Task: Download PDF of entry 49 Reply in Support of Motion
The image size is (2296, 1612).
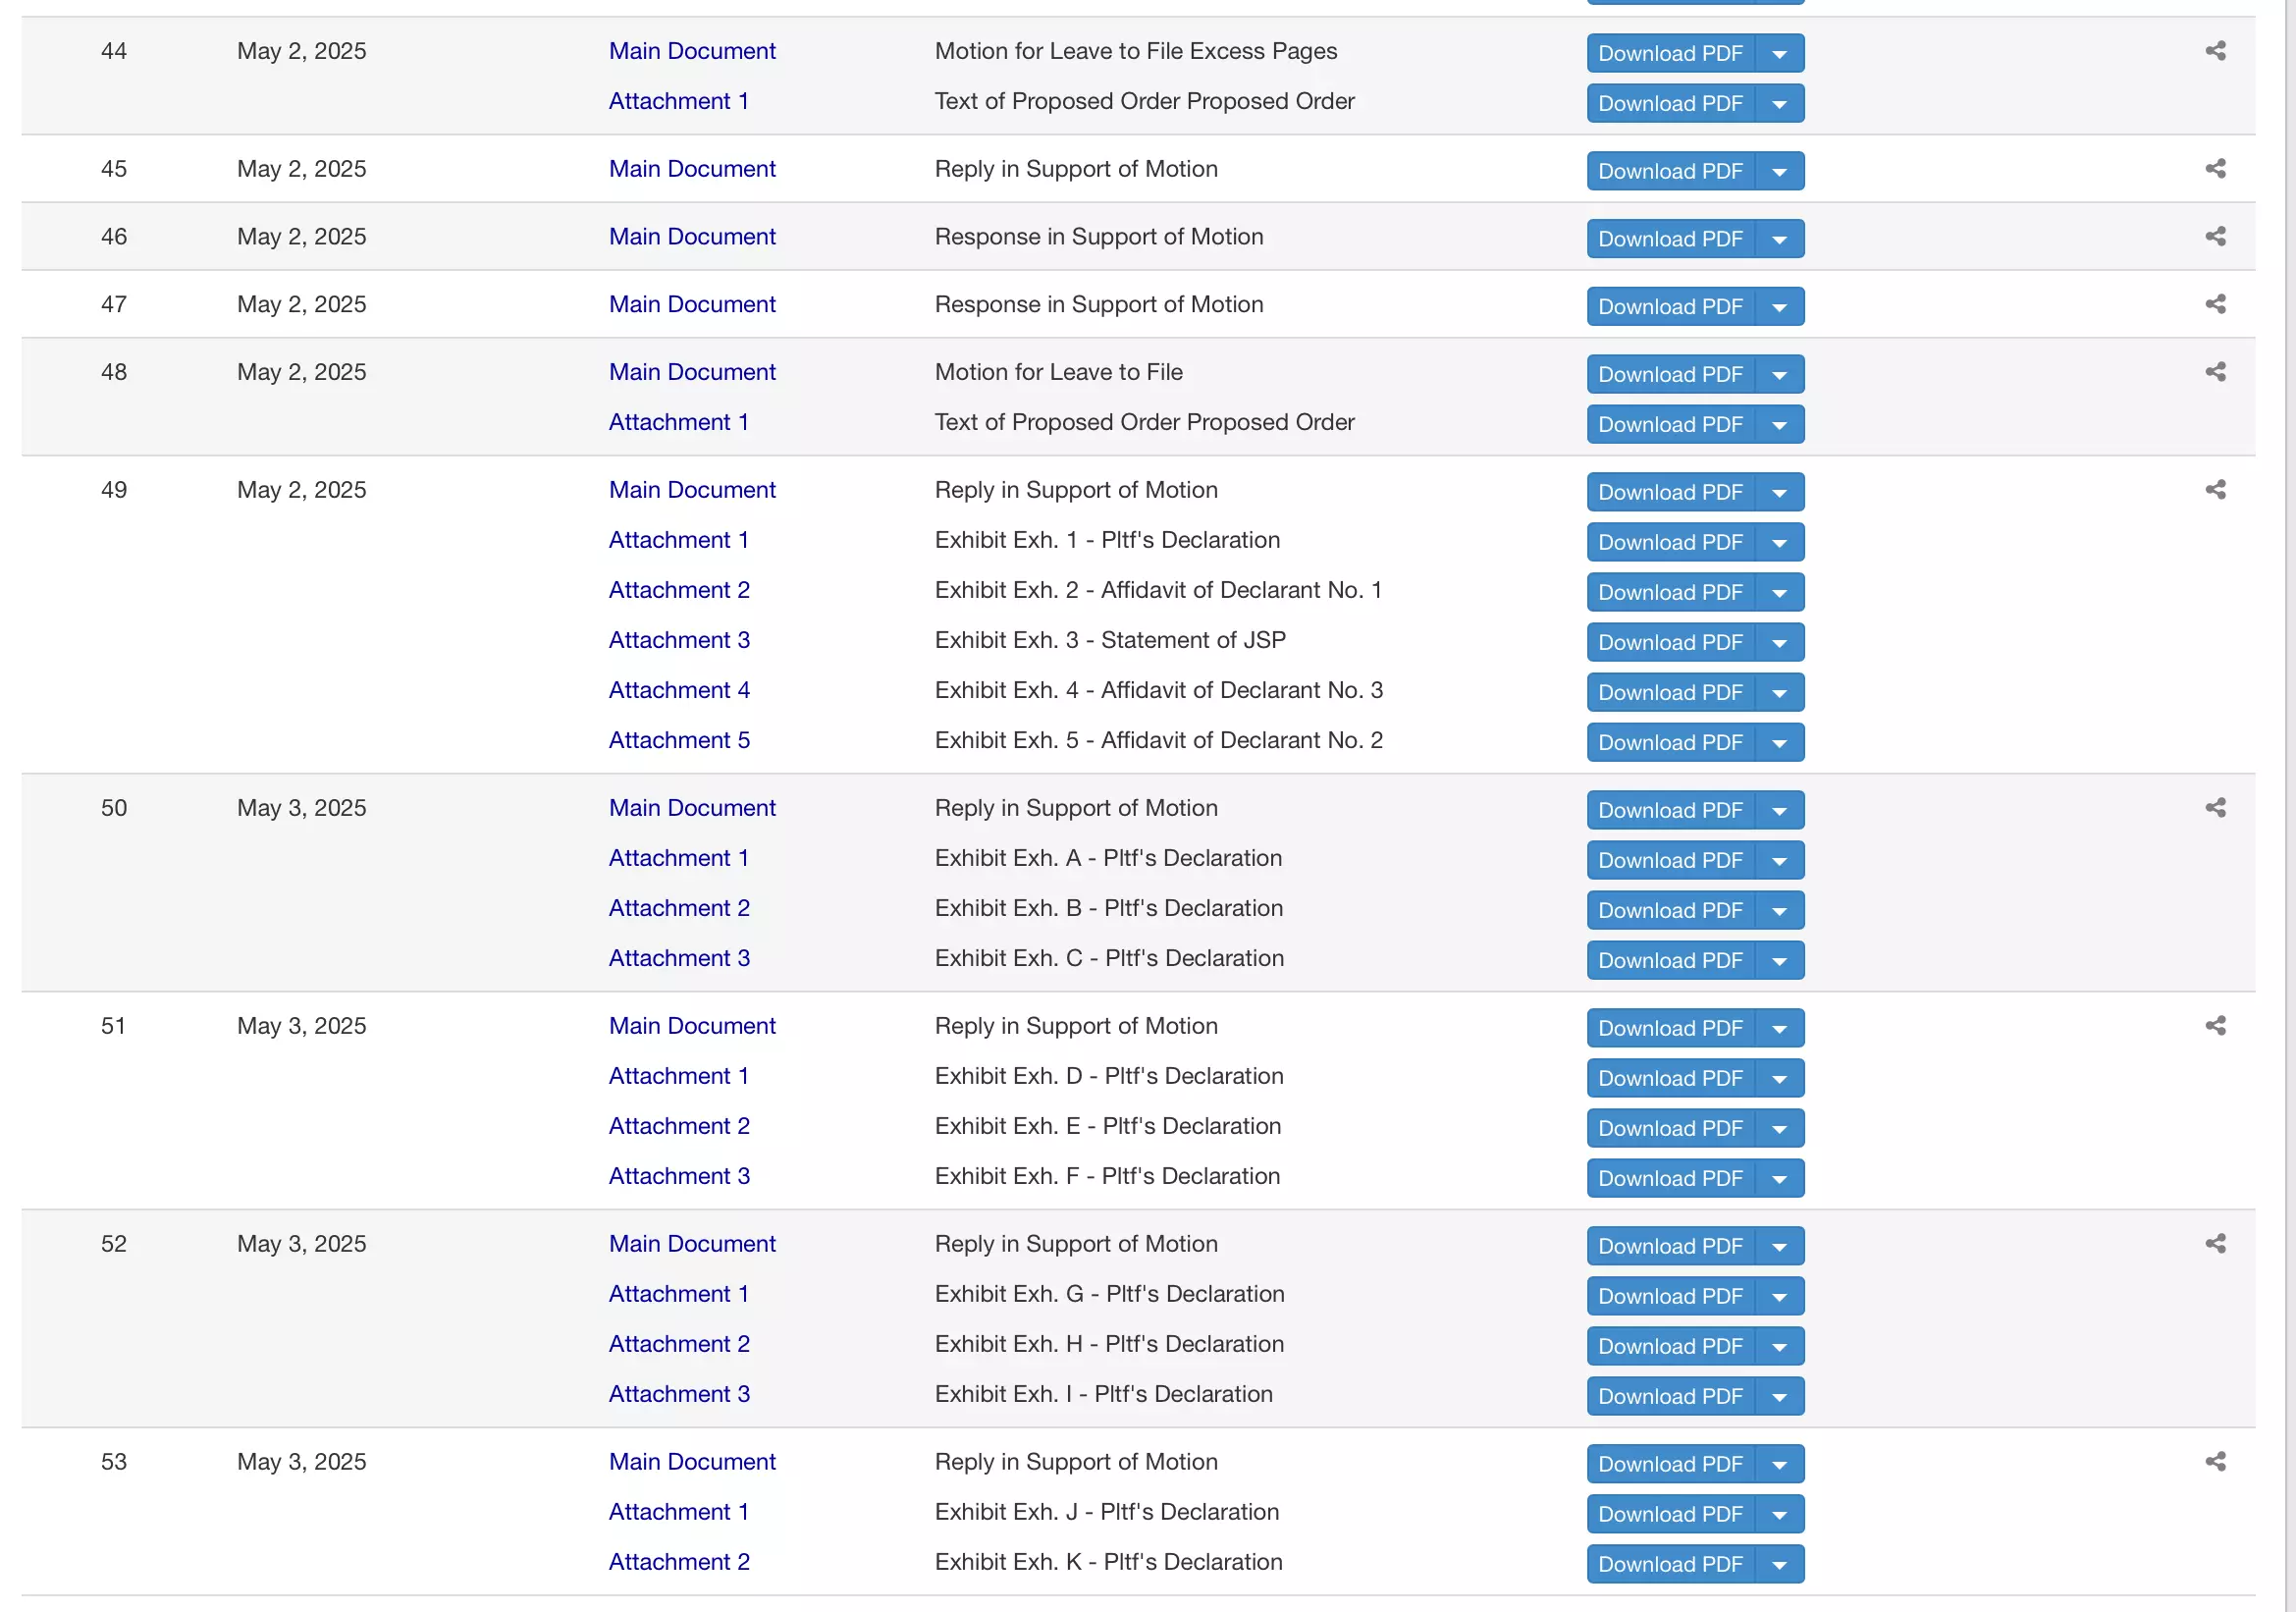Action: 1670,493
